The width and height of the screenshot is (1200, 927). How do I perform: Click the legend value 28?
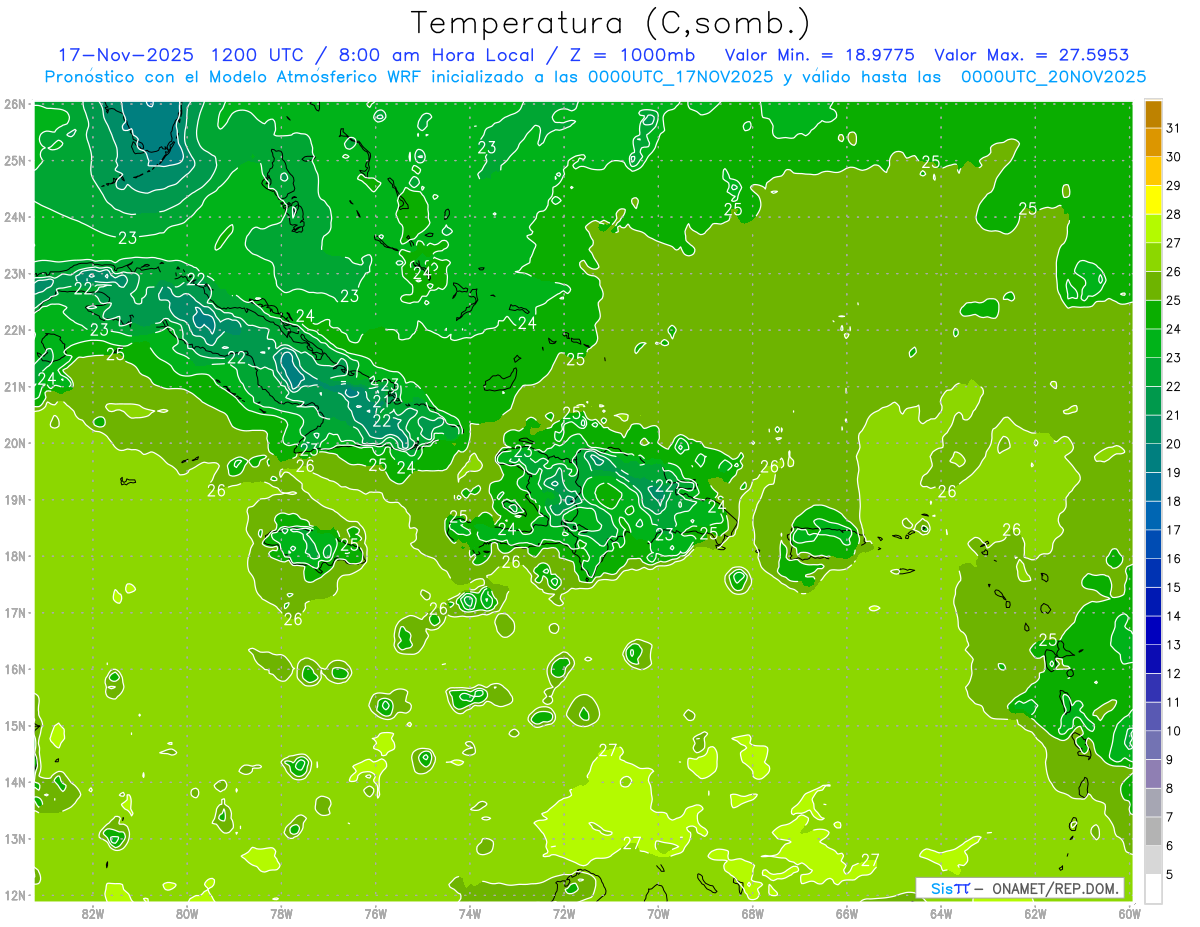1174,214
